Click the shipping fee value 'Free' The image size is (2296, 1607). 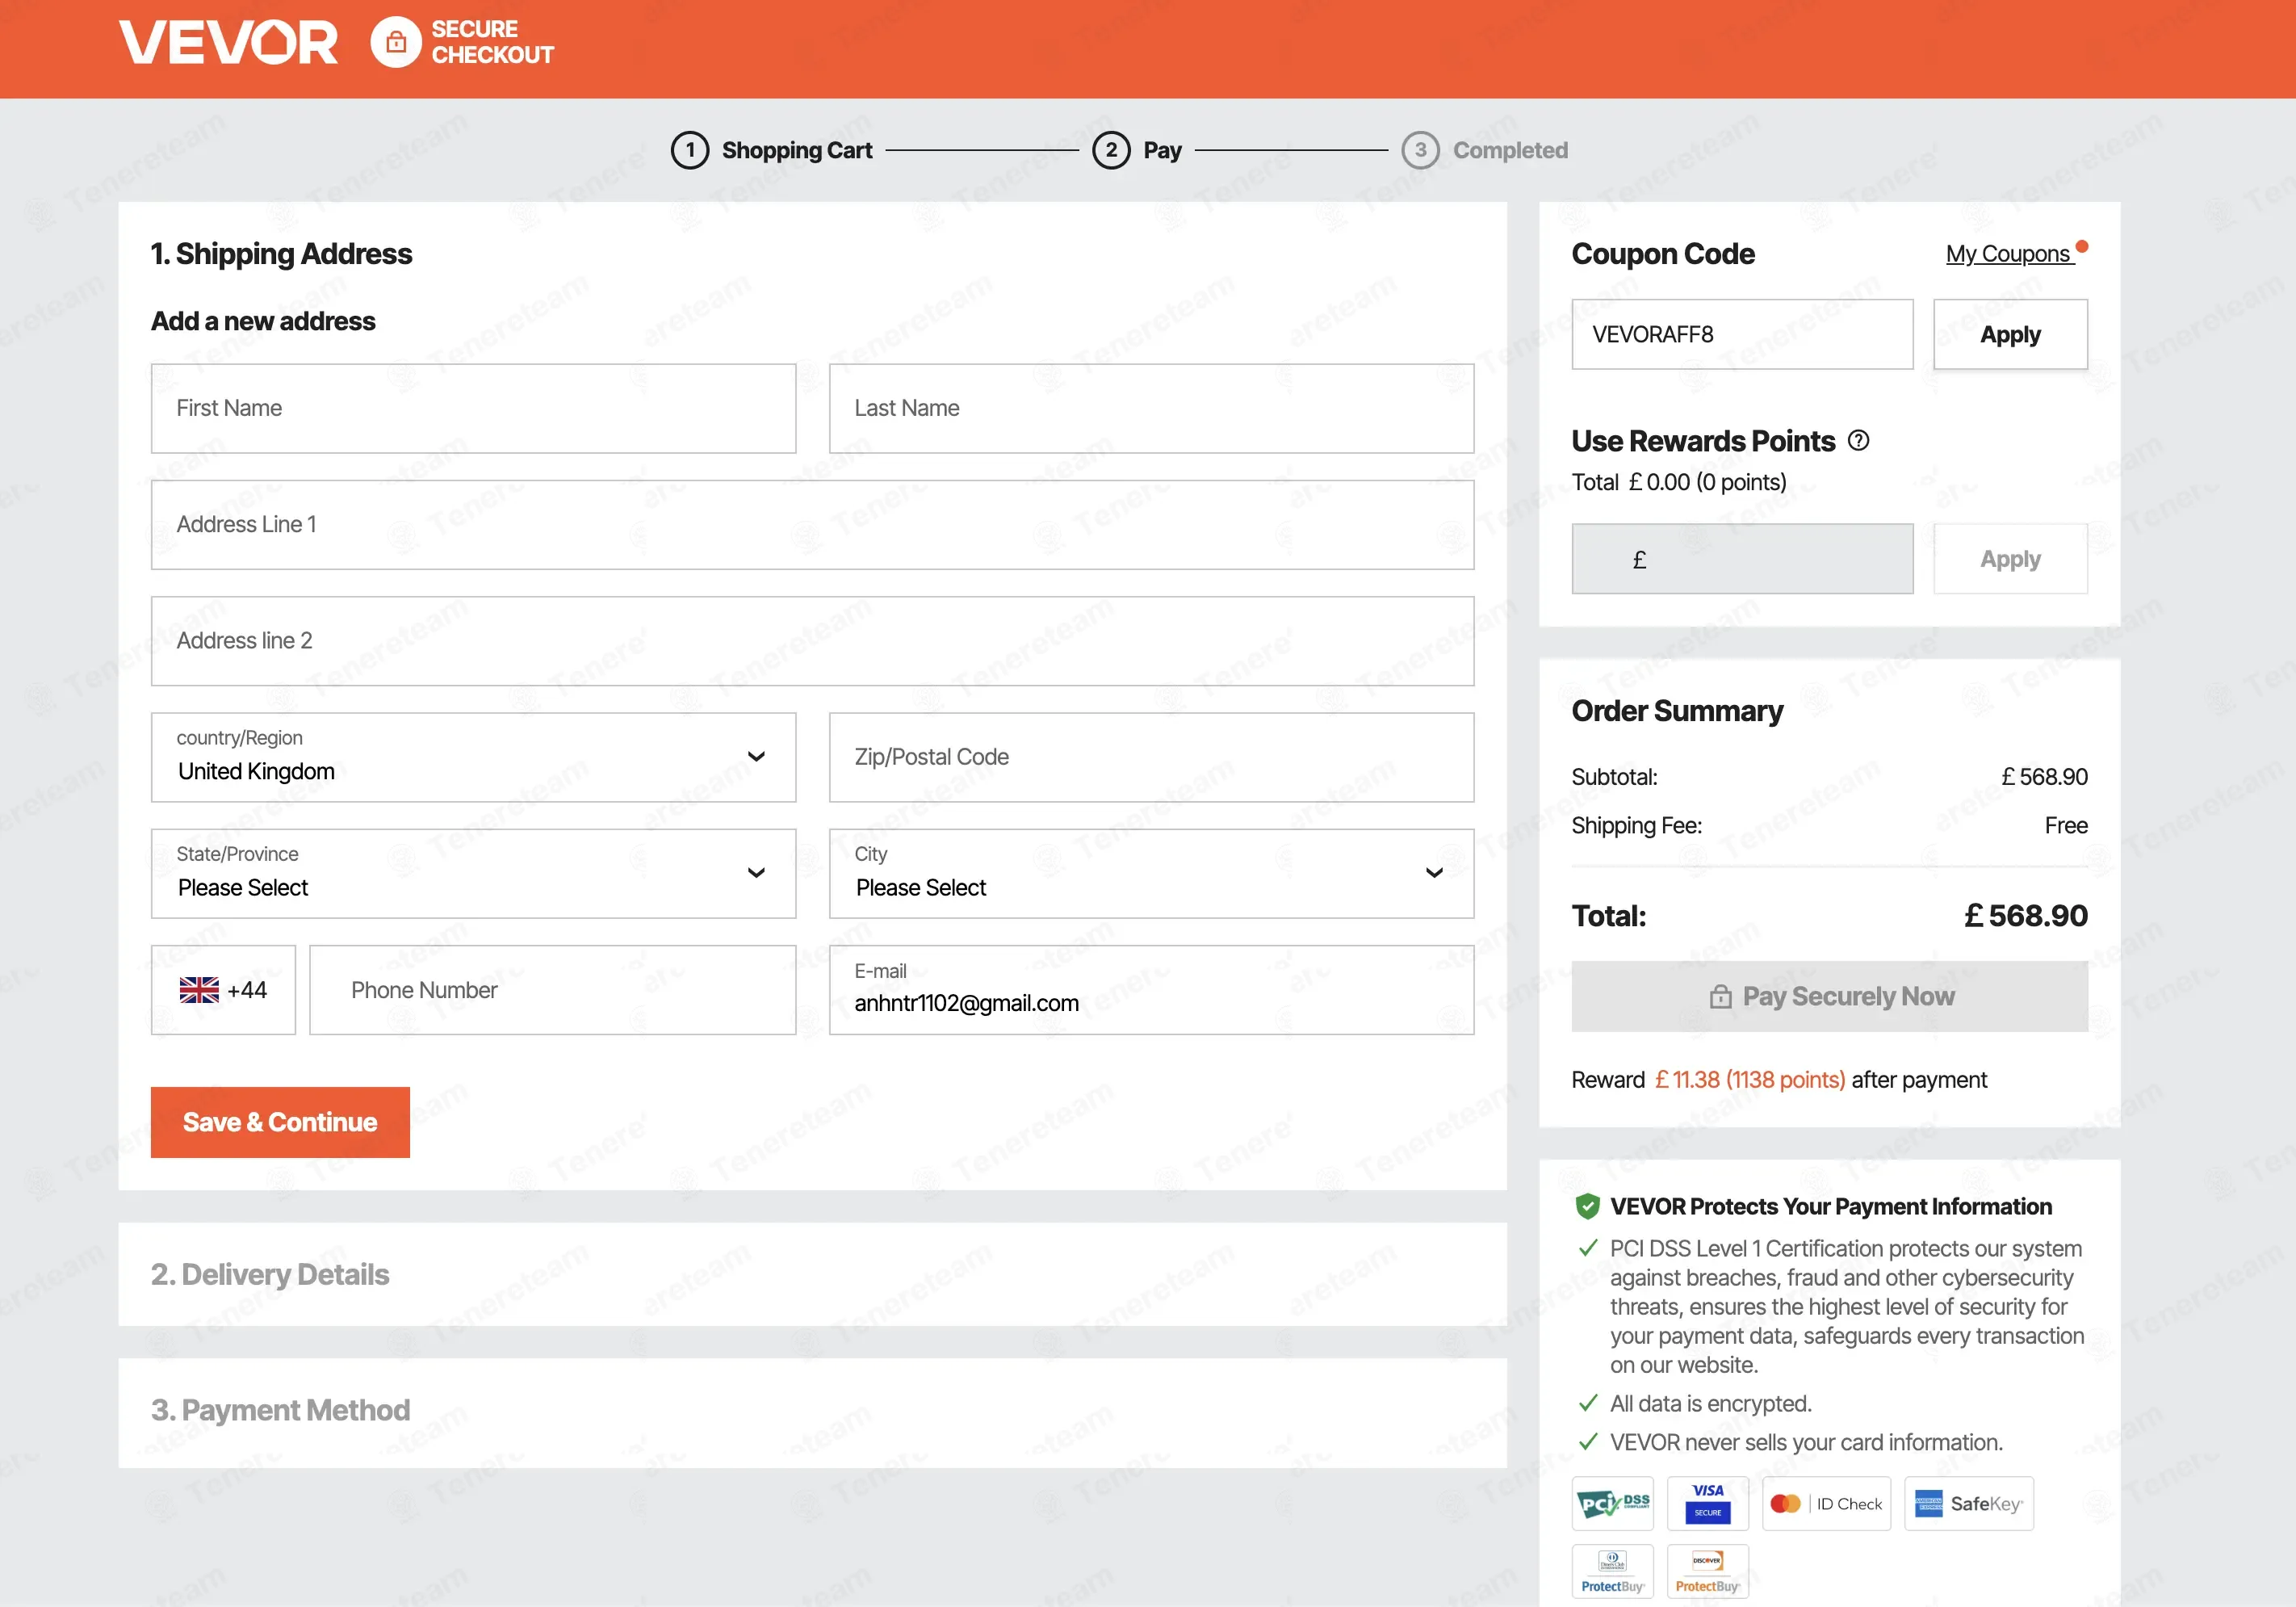[2066, 825]
